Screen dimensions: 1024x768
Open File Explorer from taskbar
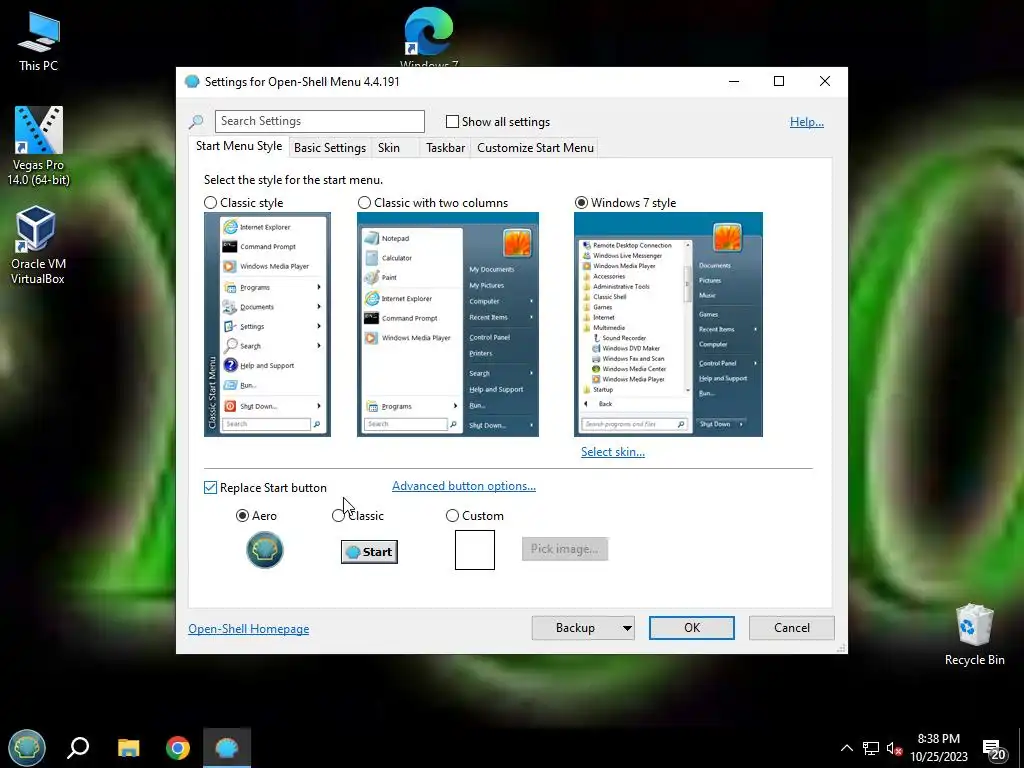click(x=128, y=748)
